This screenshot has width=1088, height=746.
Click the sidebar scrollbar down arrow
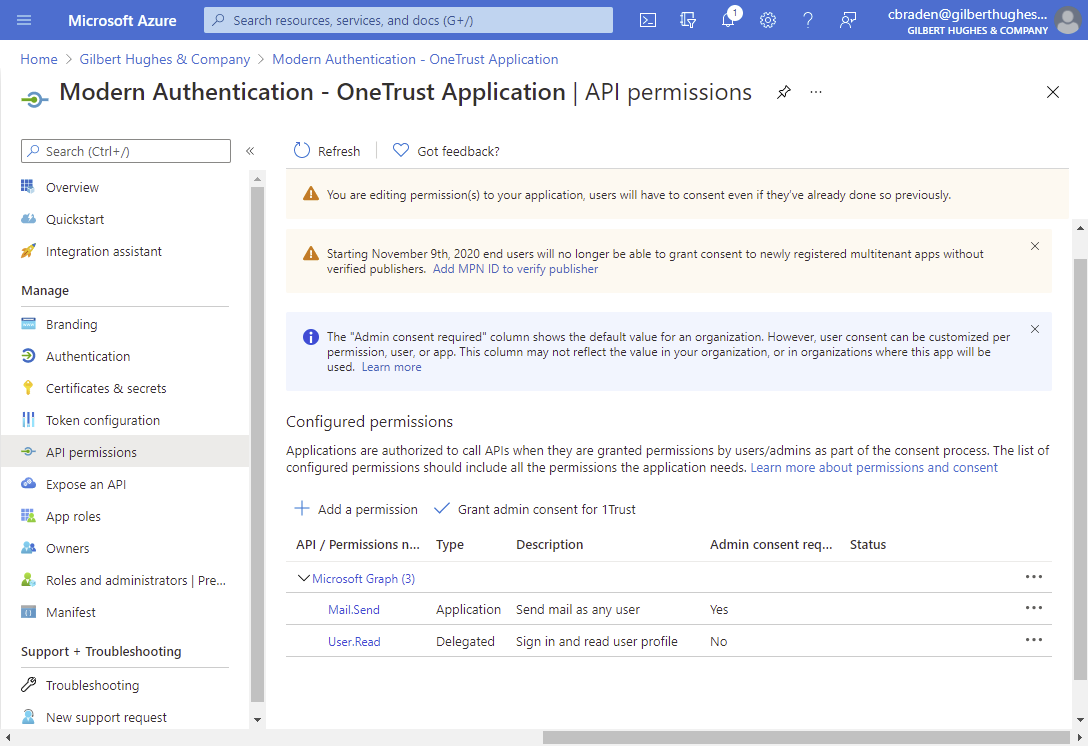point(257,720)
